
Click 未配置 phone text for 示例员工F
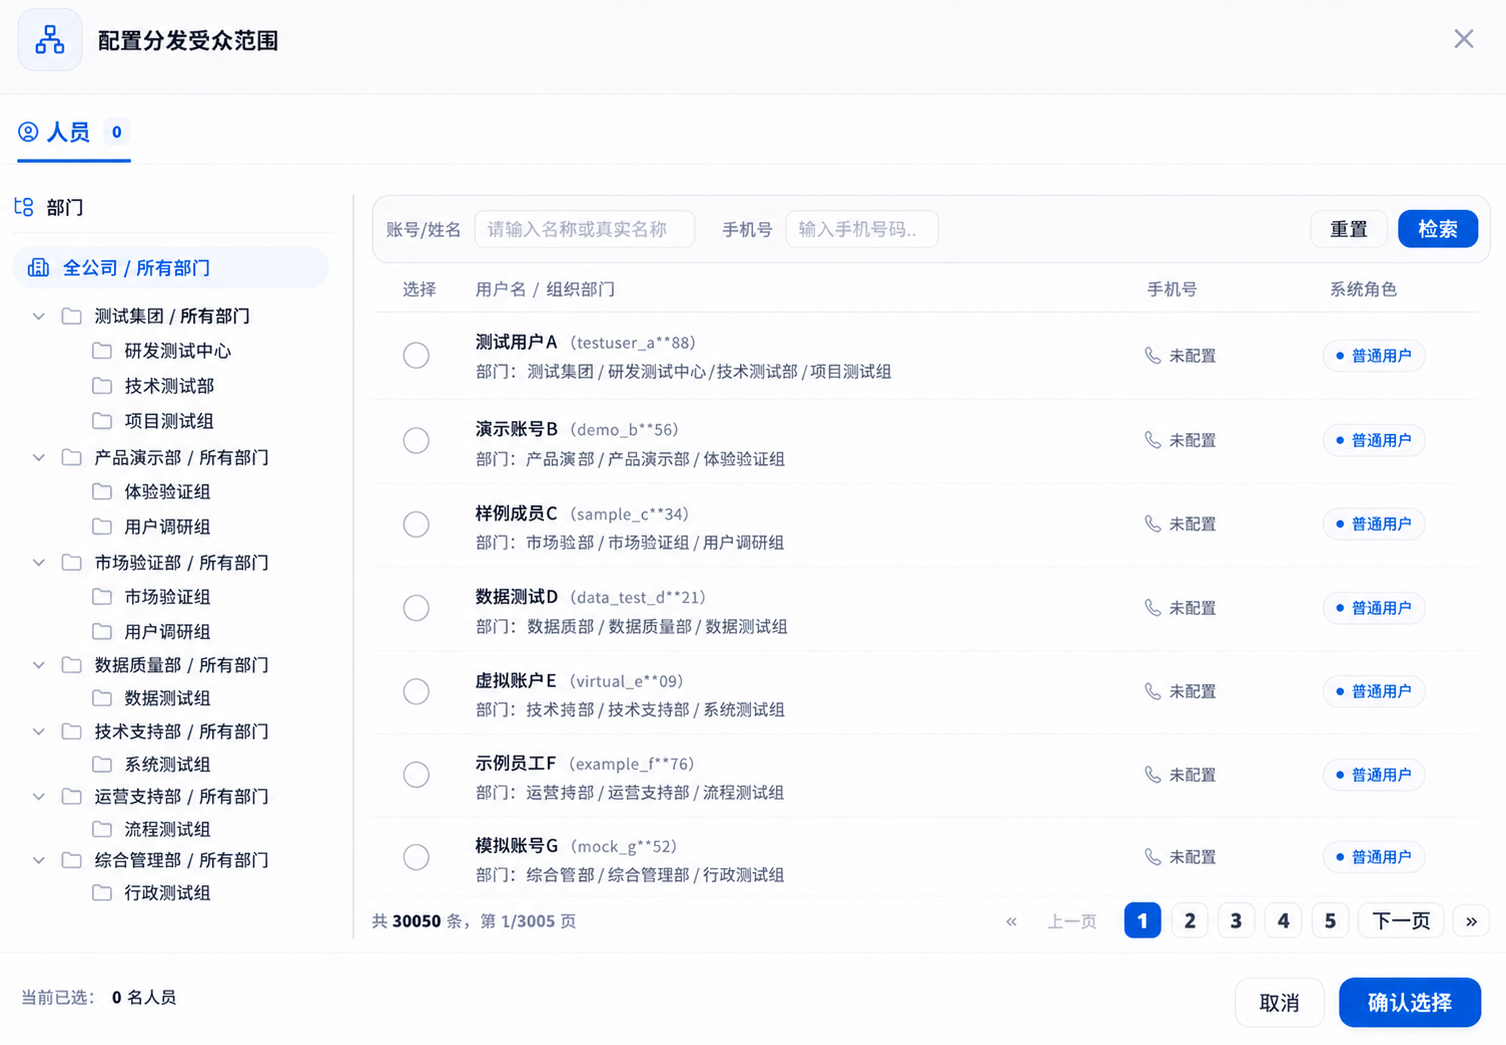[x=1192, y=774]
